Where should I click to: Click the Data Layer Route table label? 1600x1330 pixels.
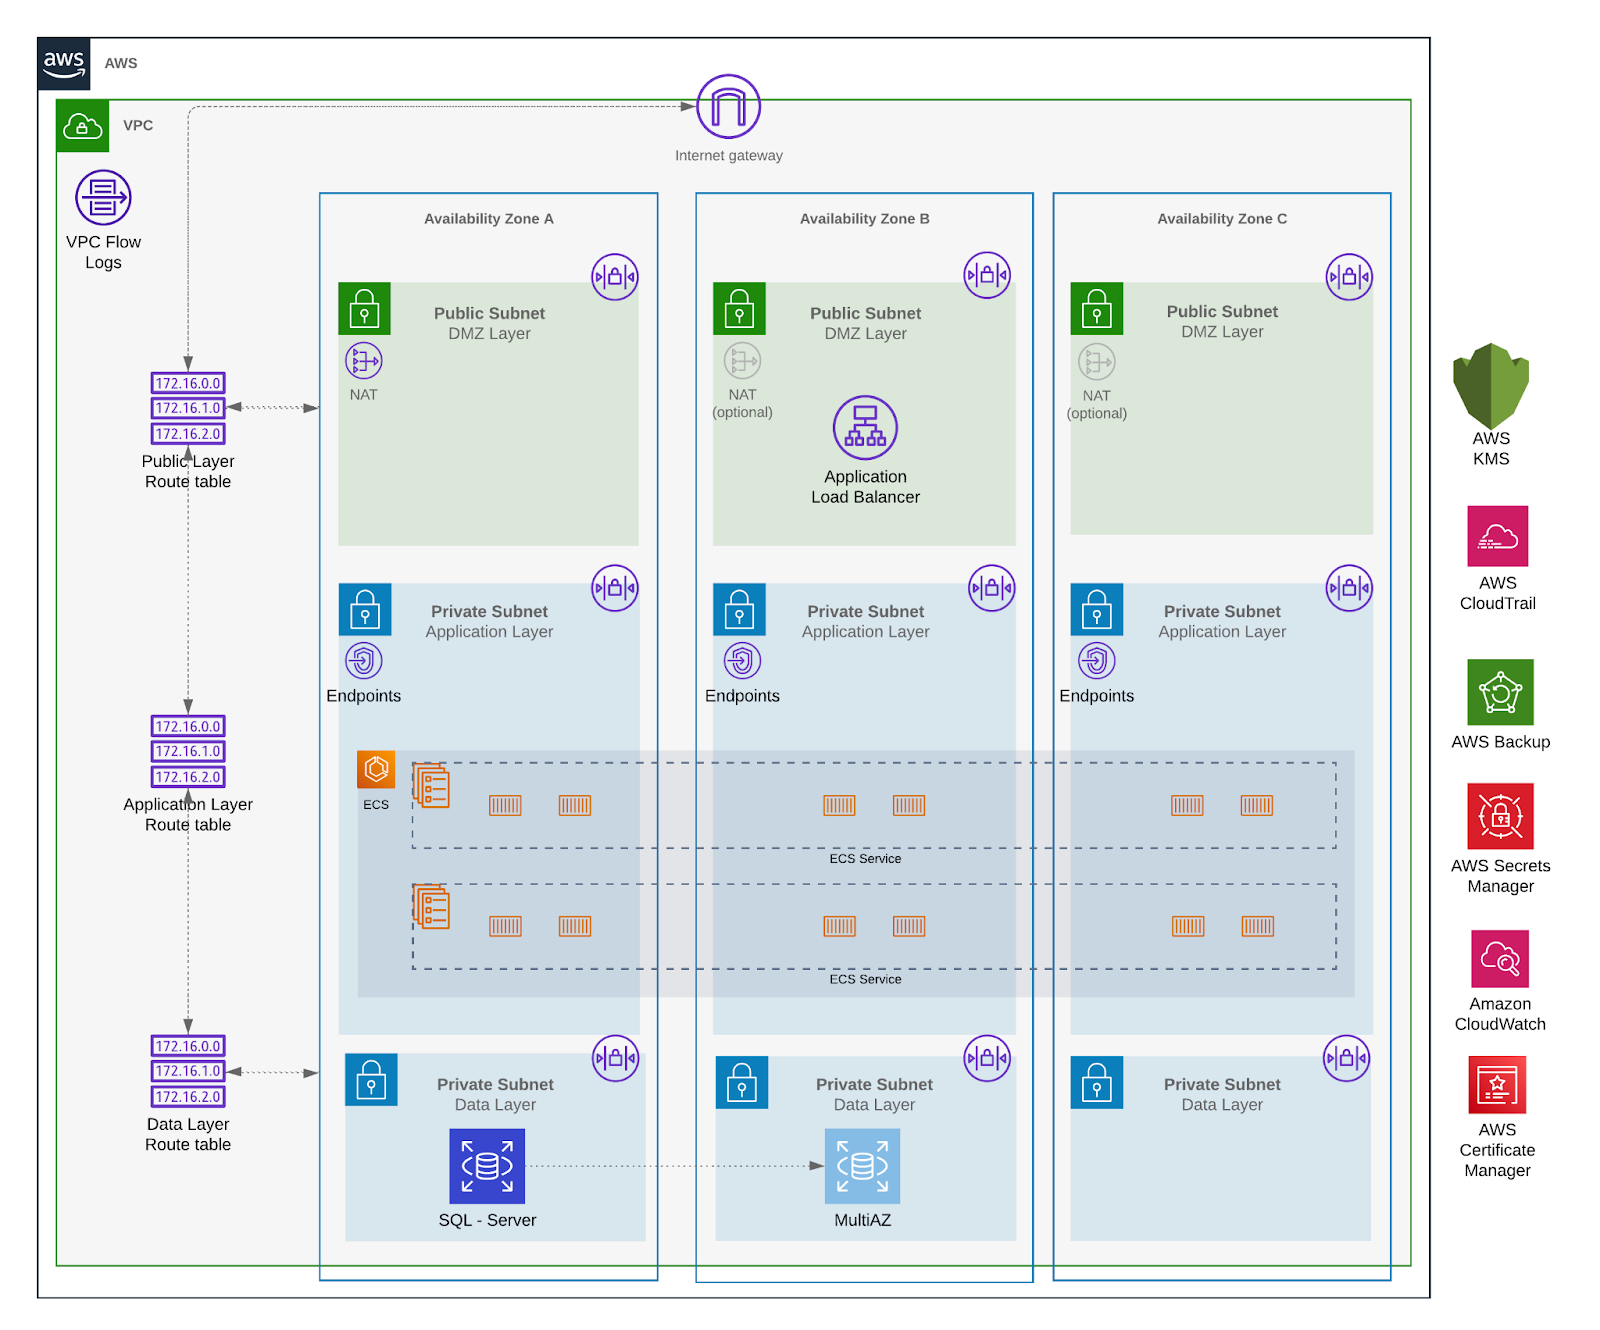coord(188,1134)
